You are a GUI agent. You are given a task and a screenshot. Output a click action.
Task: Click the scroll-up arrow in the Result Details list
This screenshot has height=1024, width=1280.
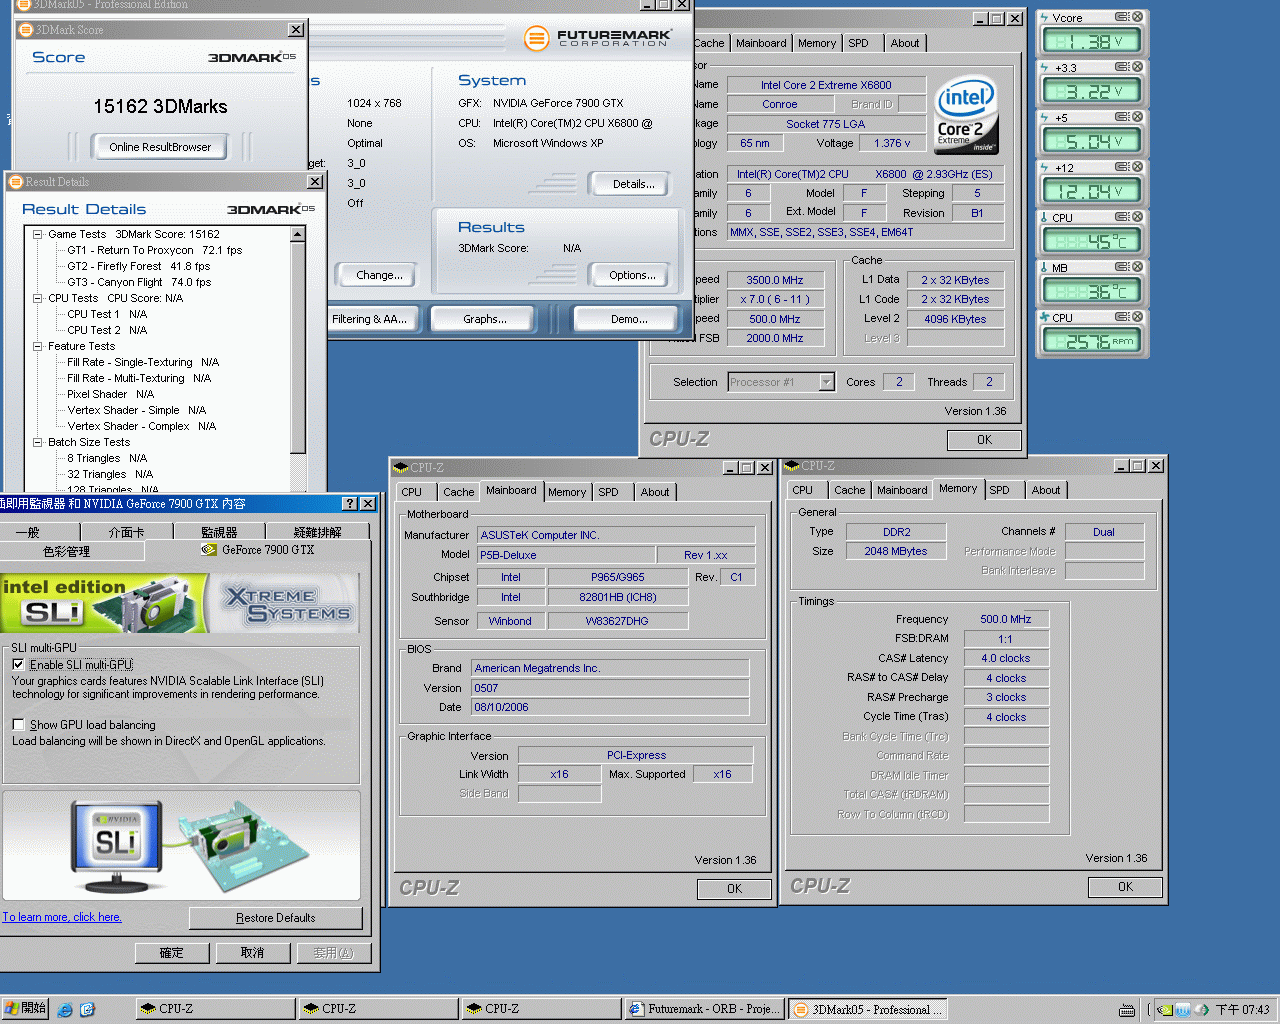(298, 234)
